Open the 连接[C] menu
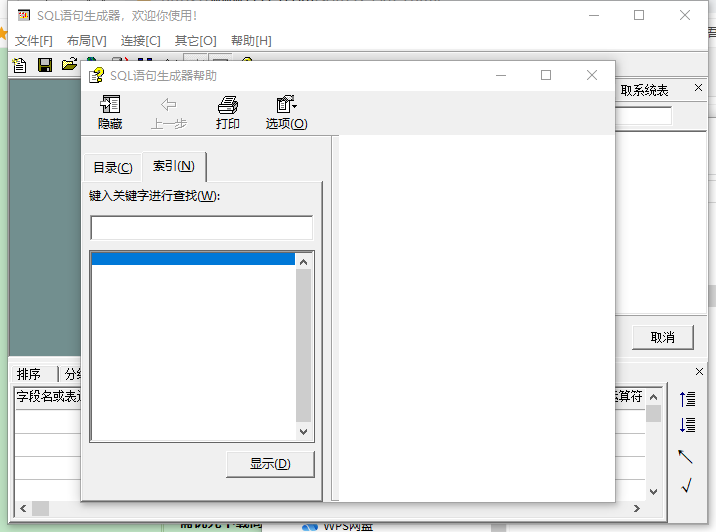 pyautogui.click(x=140, y=41)
